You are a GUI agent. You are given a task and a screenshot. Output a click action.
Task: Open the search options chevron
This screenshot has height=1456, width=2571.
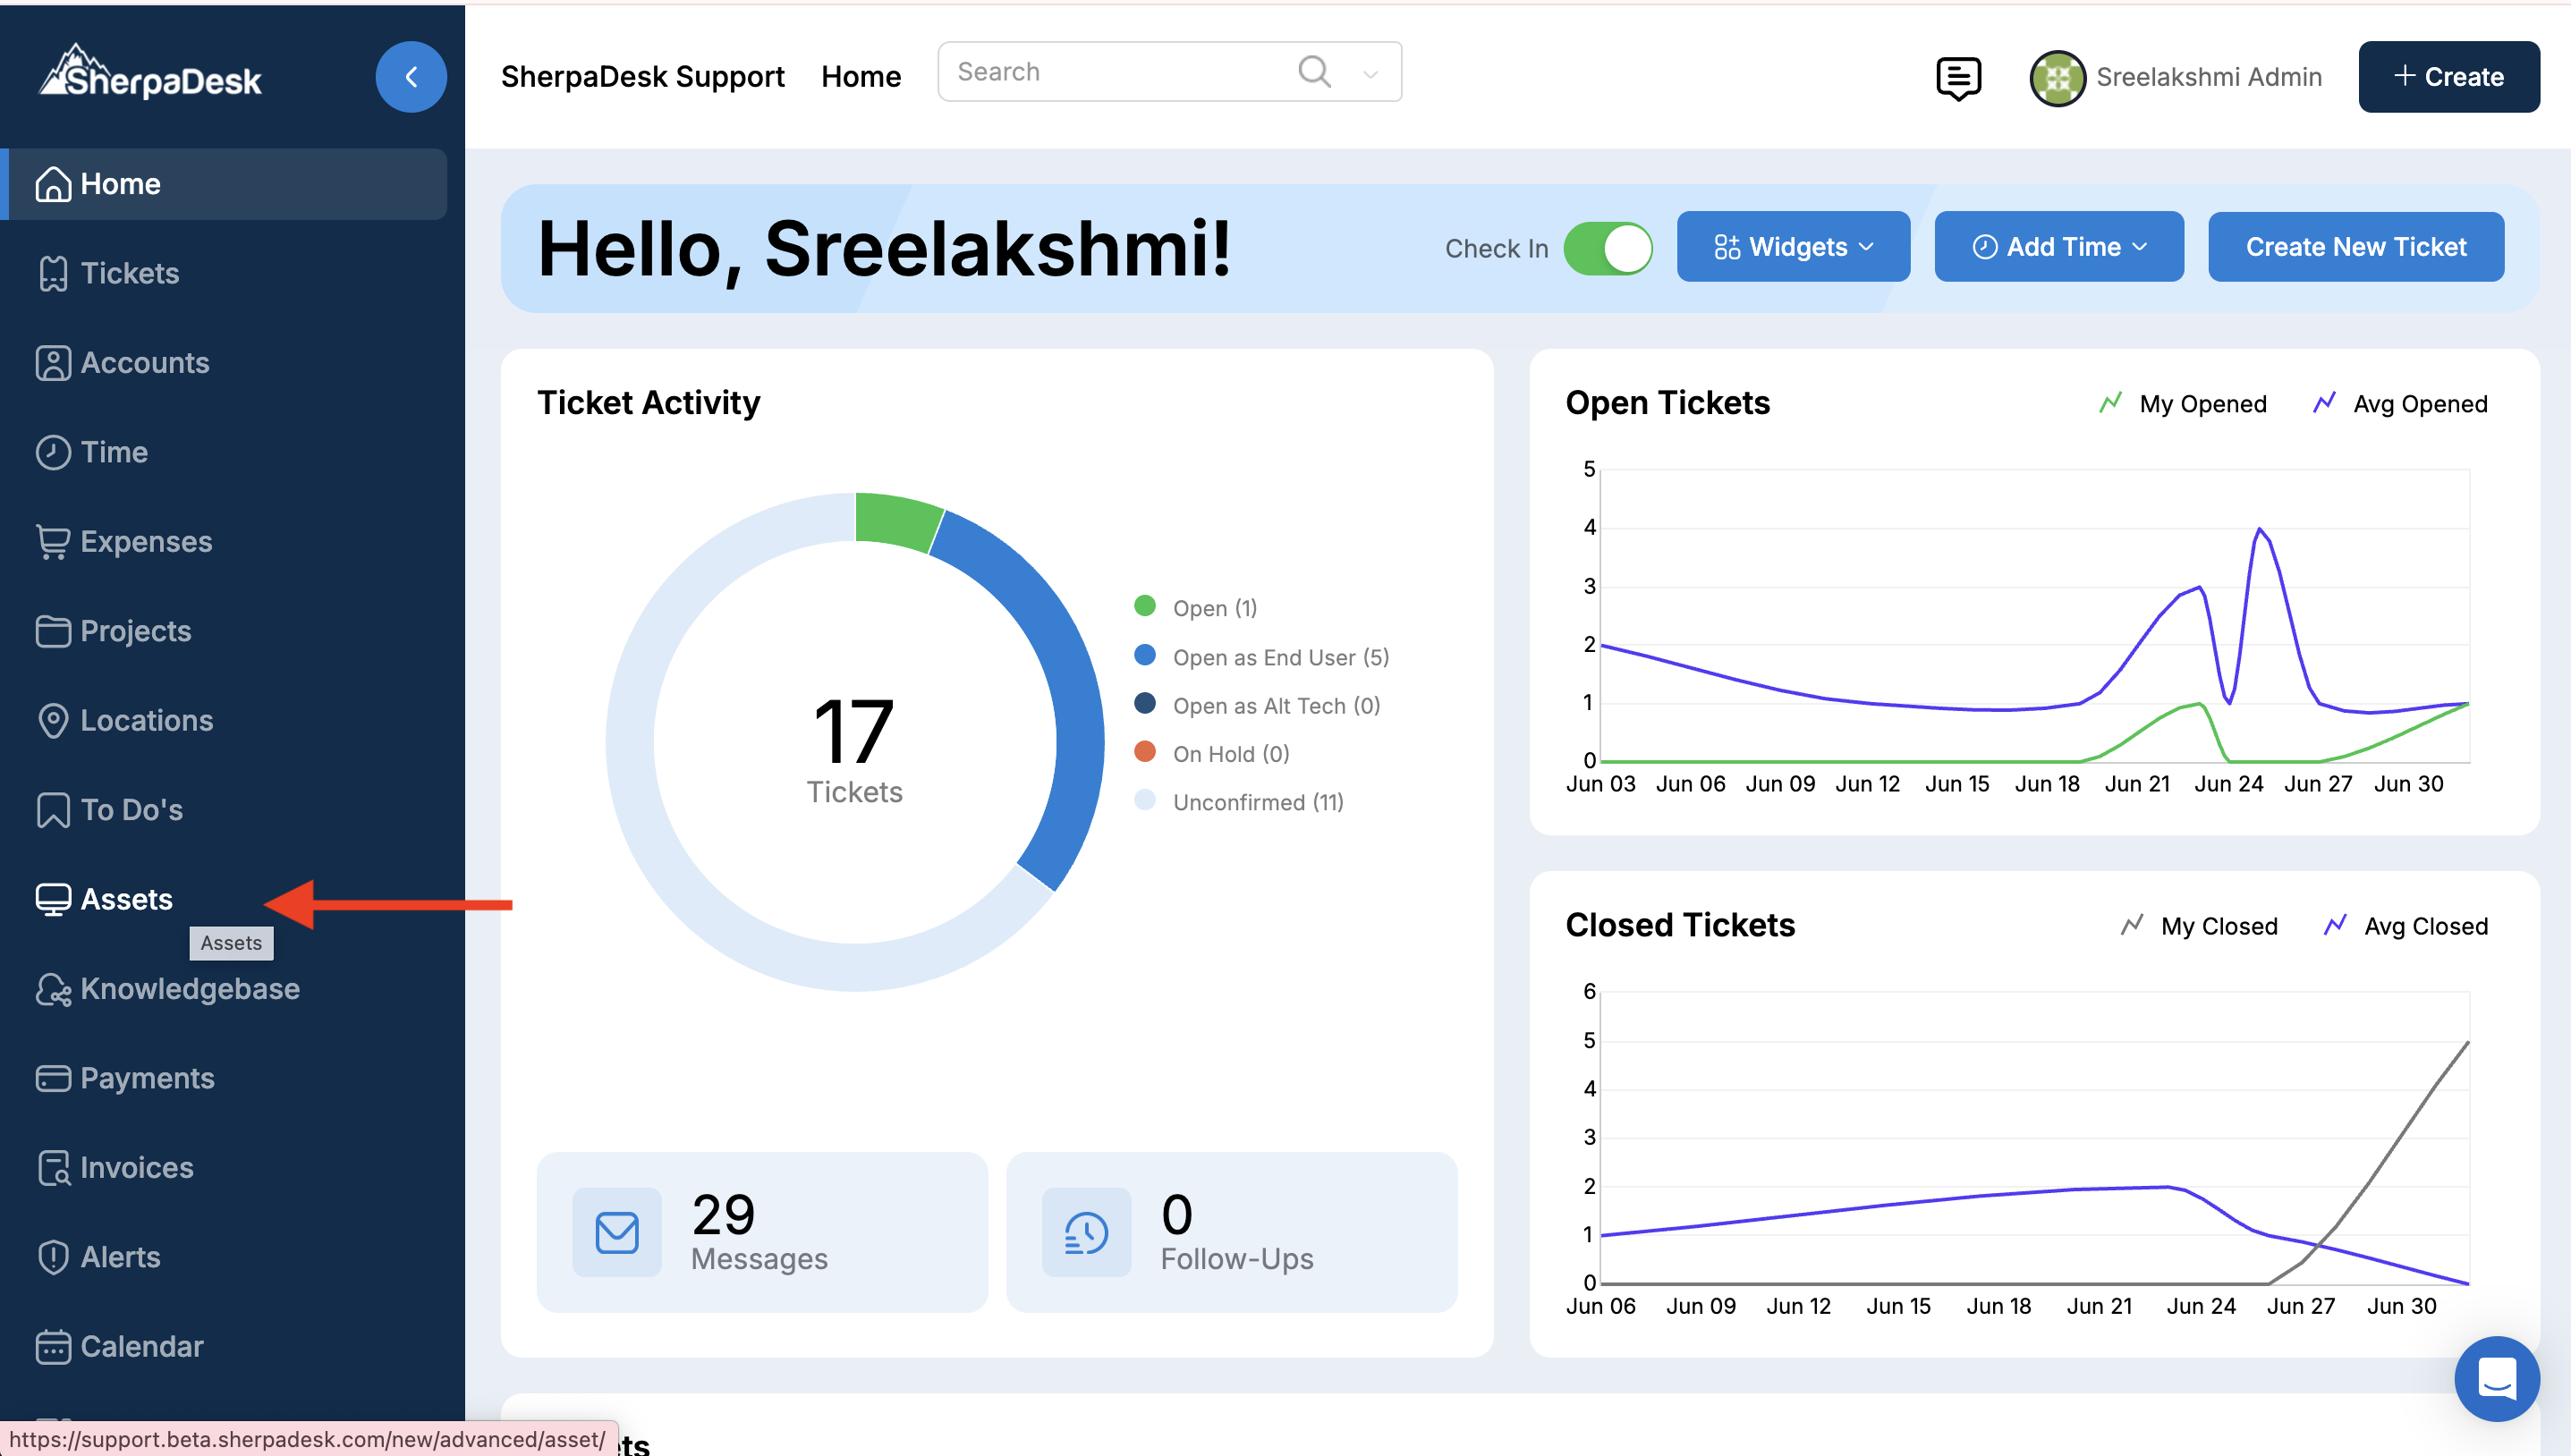click(1370, 73)
